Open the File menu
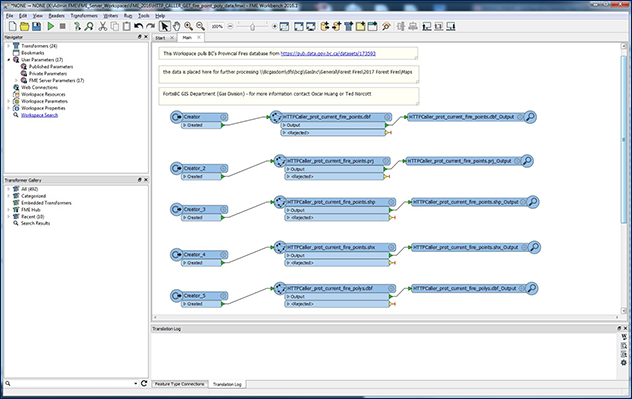 [10, 16]
